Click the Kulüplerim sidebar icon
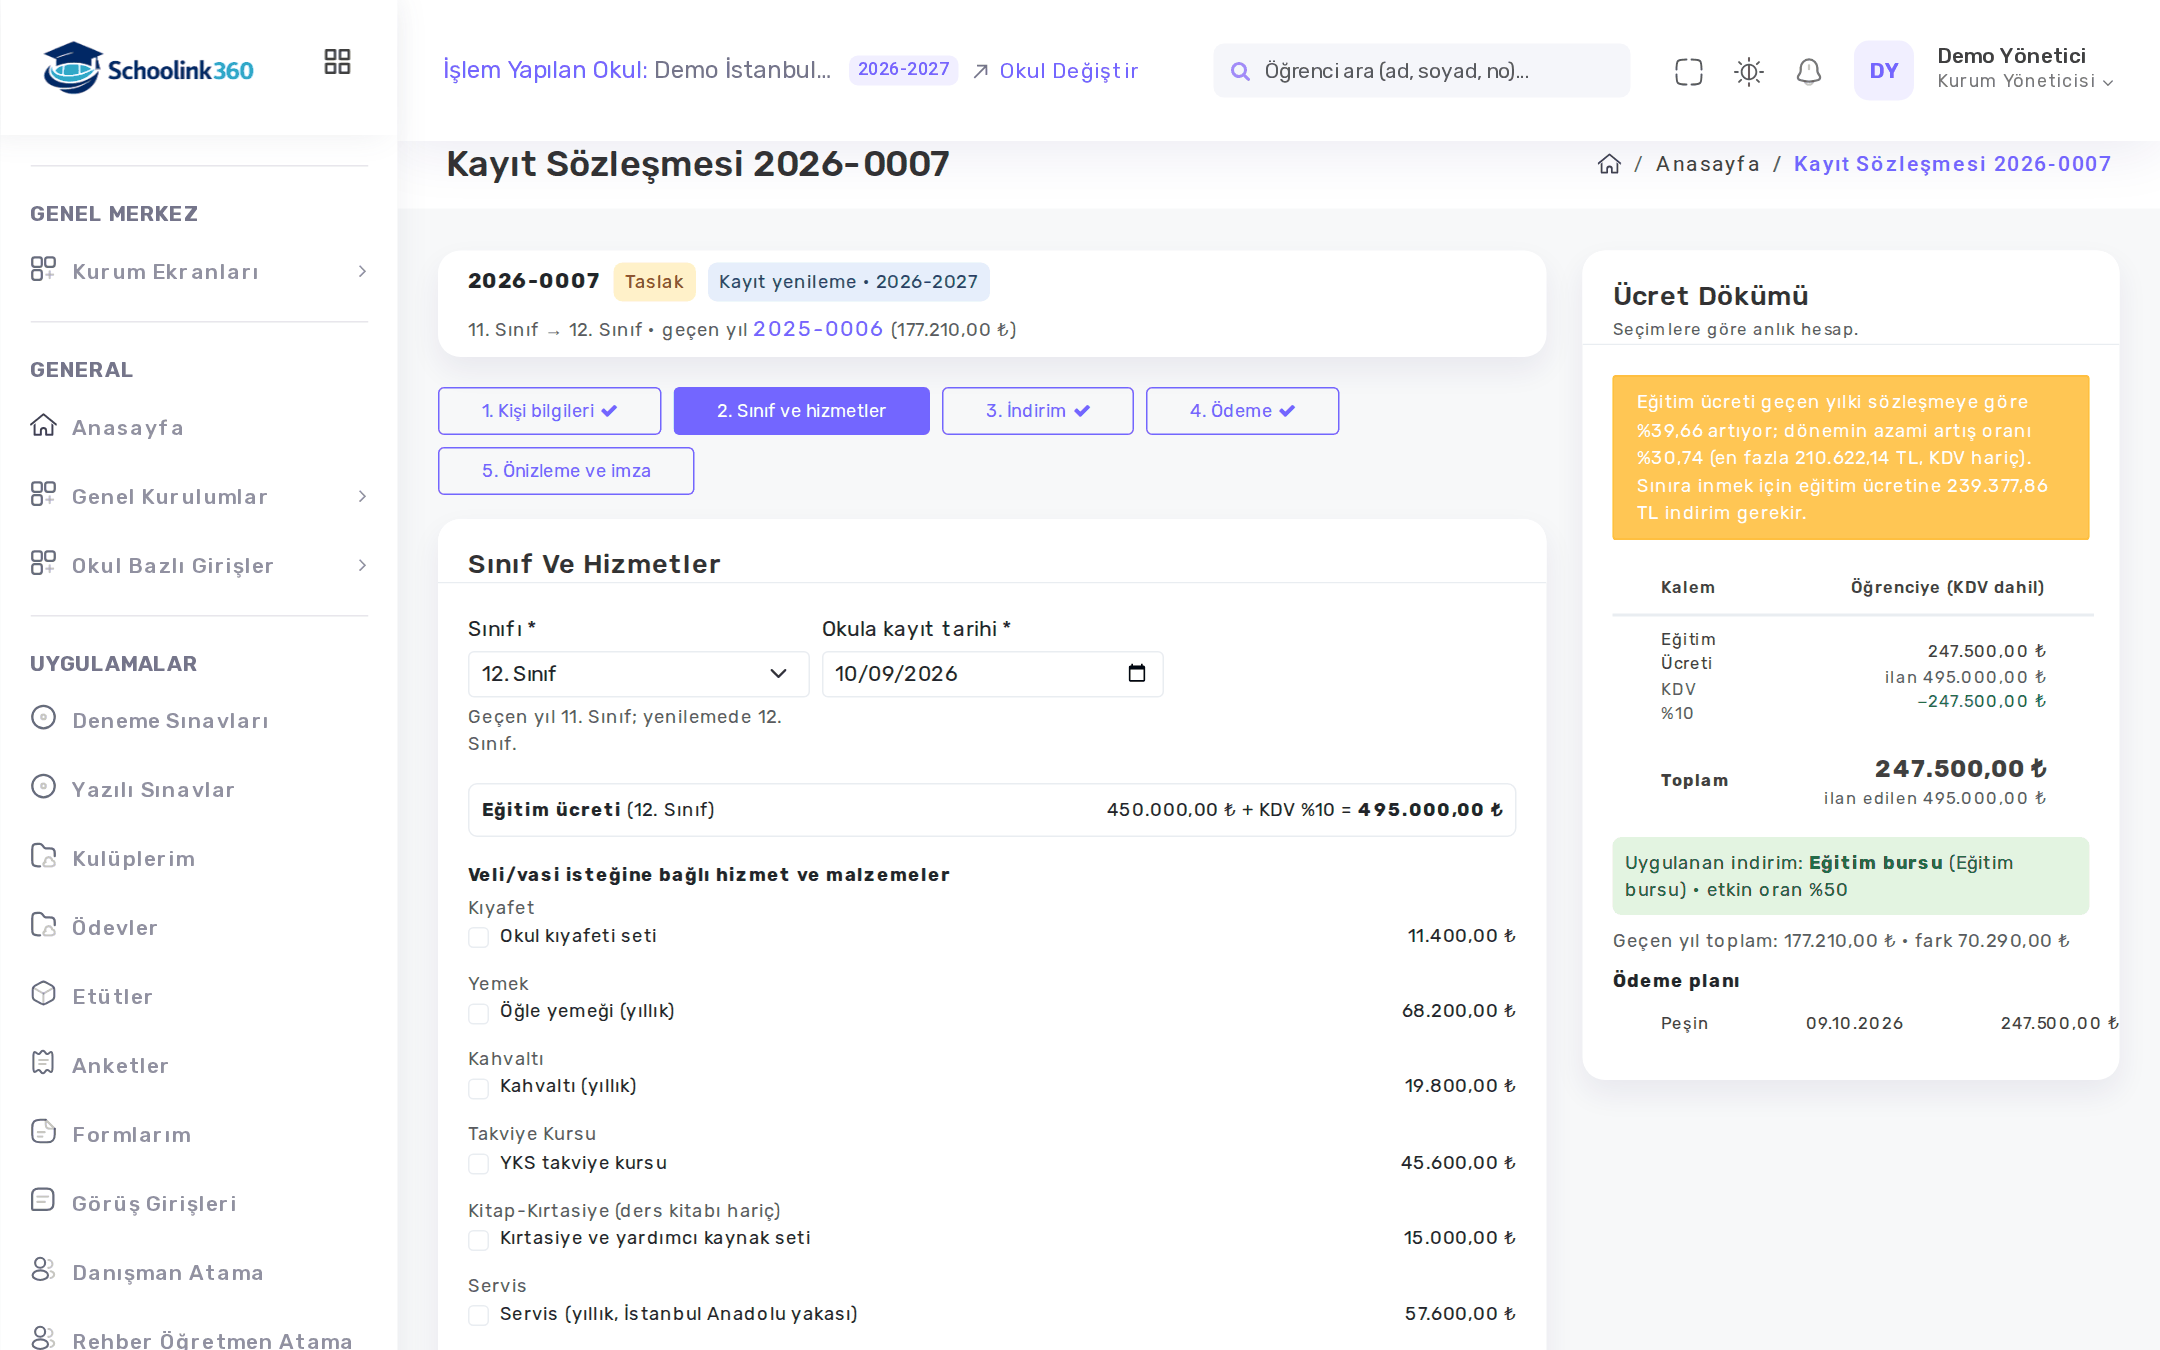2160x1350 pixels. click(43, 855)
